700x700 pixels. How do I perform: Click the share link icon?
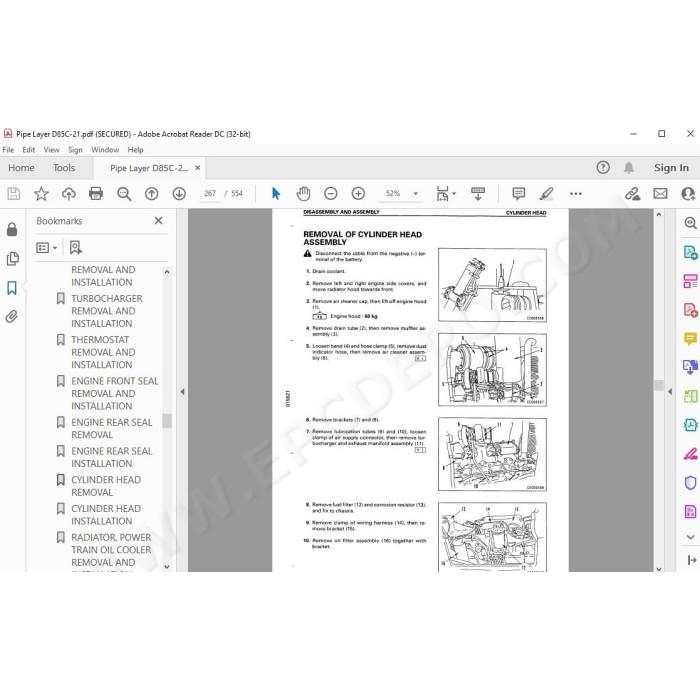tap(632, 193)
